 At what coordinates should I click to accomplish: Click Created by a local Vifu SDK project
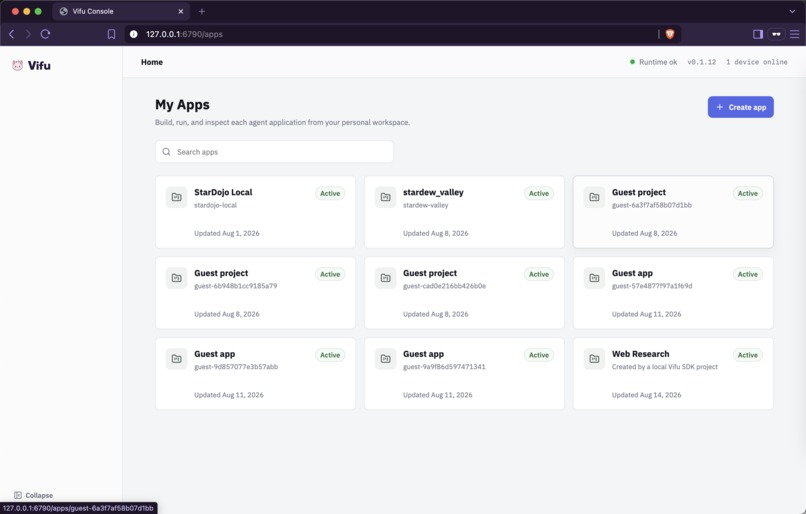click(x=665, y=366)
